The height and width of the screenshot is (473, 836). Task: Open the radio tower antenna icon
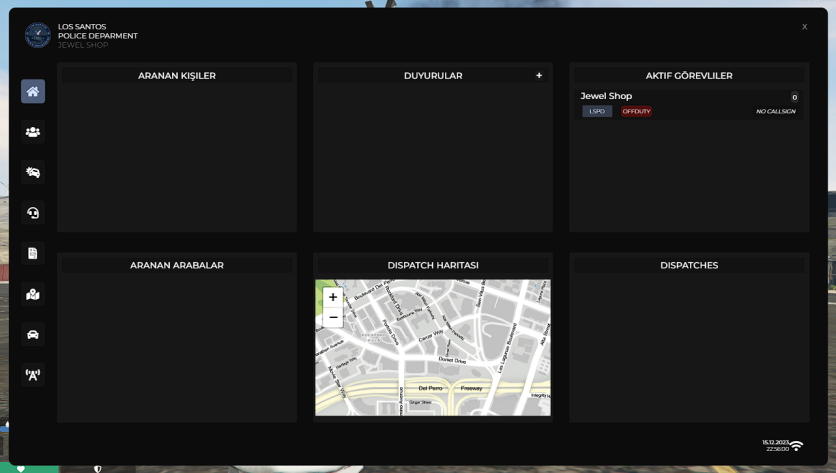tap(33, 375)
